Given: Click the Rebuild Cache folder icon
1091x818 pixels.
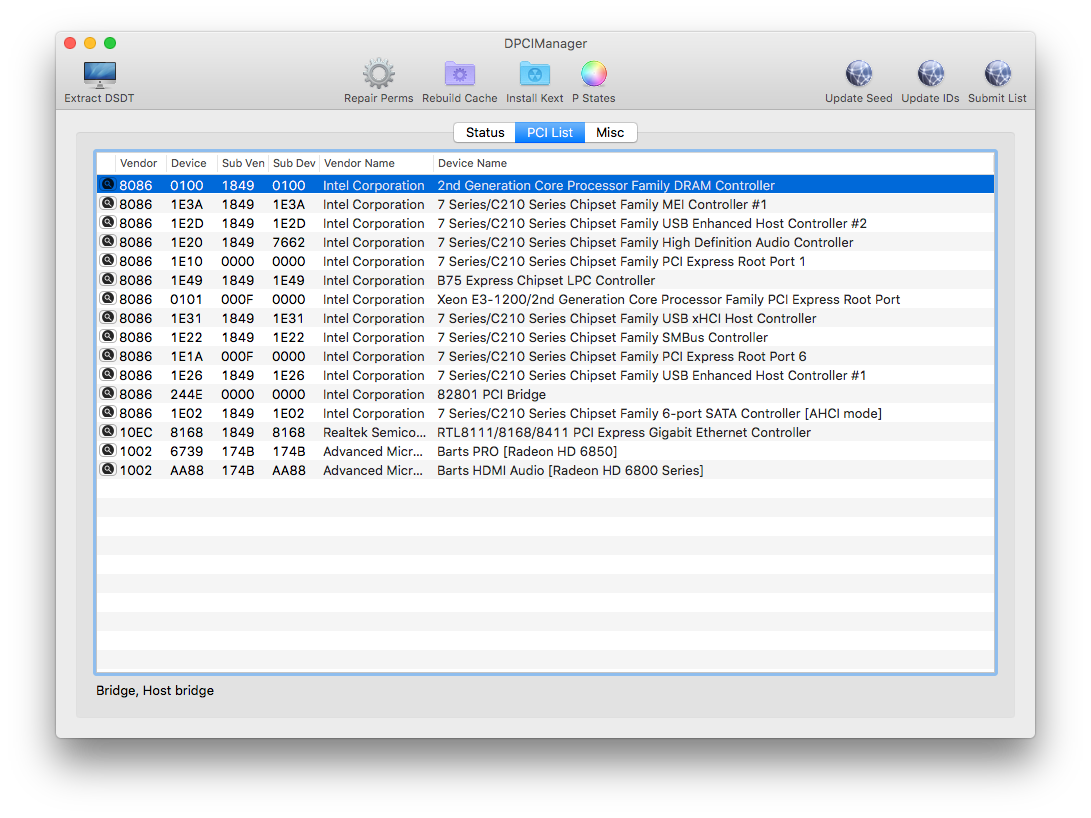Looking at the screenshot, I should (459, 75).
